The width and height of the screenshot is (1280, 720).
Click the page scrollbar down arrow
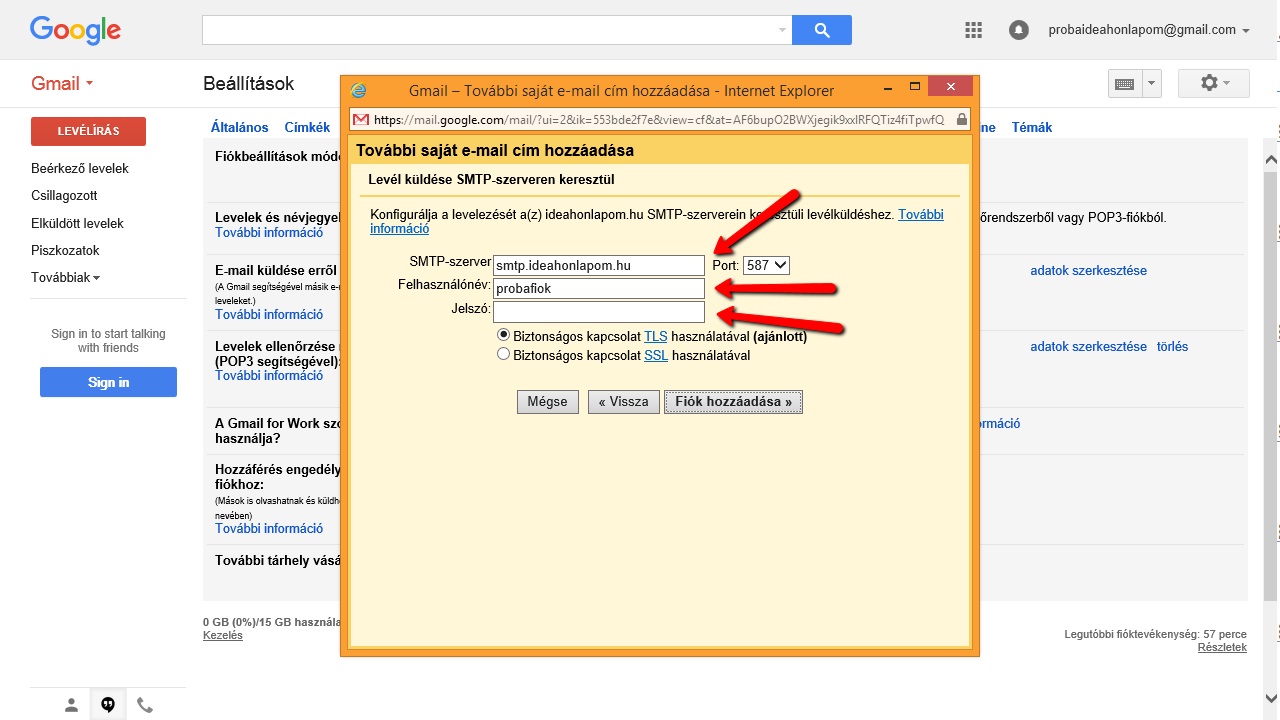point(1272,698)
